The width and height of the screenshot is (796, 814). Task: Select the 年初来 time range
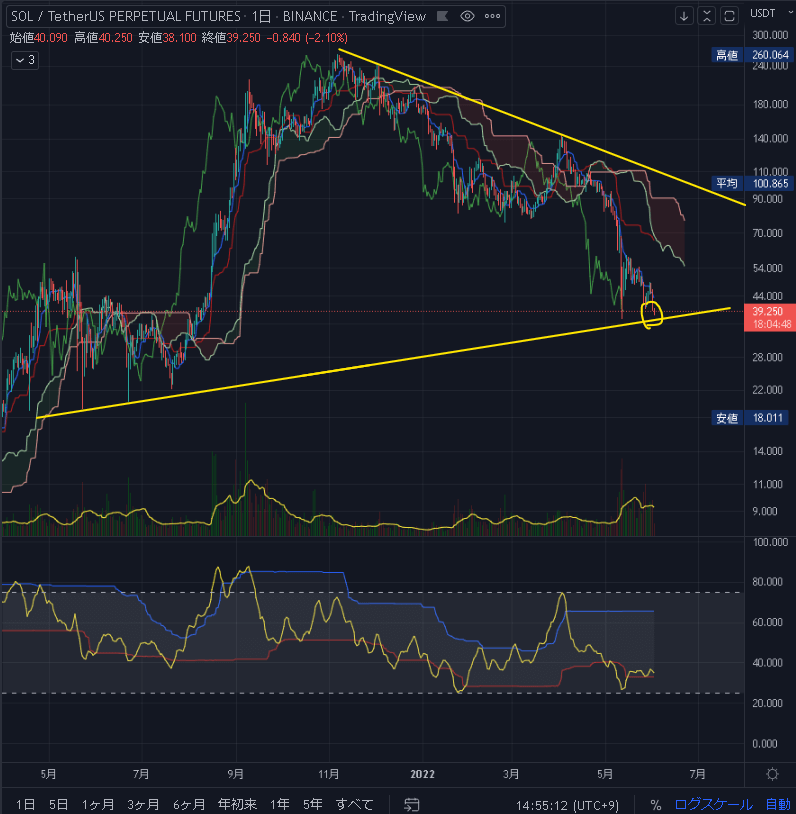coord(237,804)
